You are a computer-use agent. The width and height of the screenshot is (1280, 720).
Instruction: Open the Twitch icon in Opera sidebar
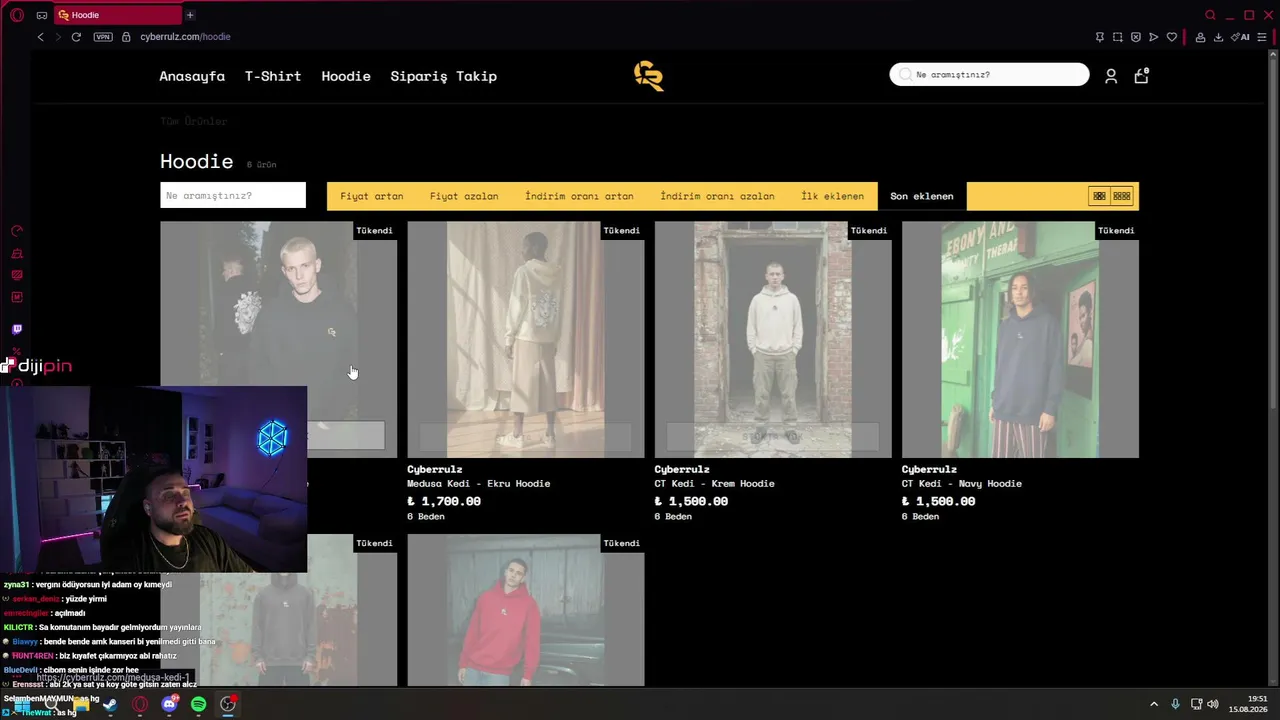17,329
